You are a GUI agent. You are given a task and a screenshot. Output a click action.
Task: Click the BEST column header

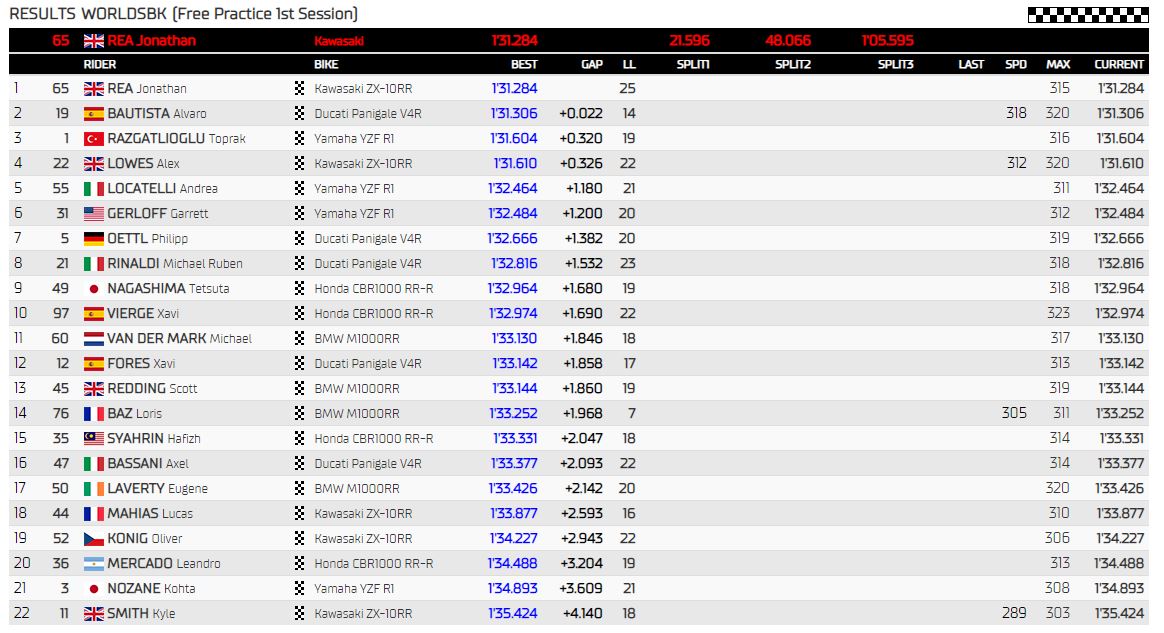(x=524, y=65)
